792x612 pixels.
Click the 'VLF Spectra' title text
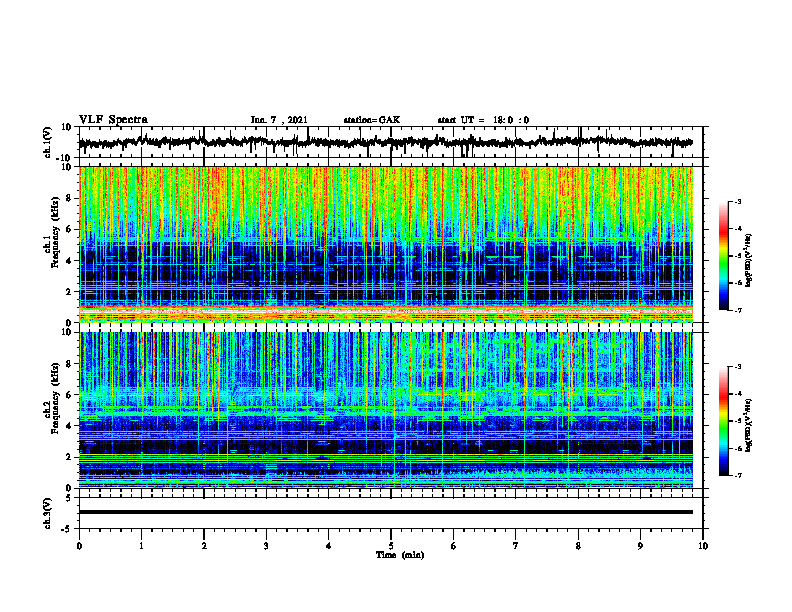[113, 120]
